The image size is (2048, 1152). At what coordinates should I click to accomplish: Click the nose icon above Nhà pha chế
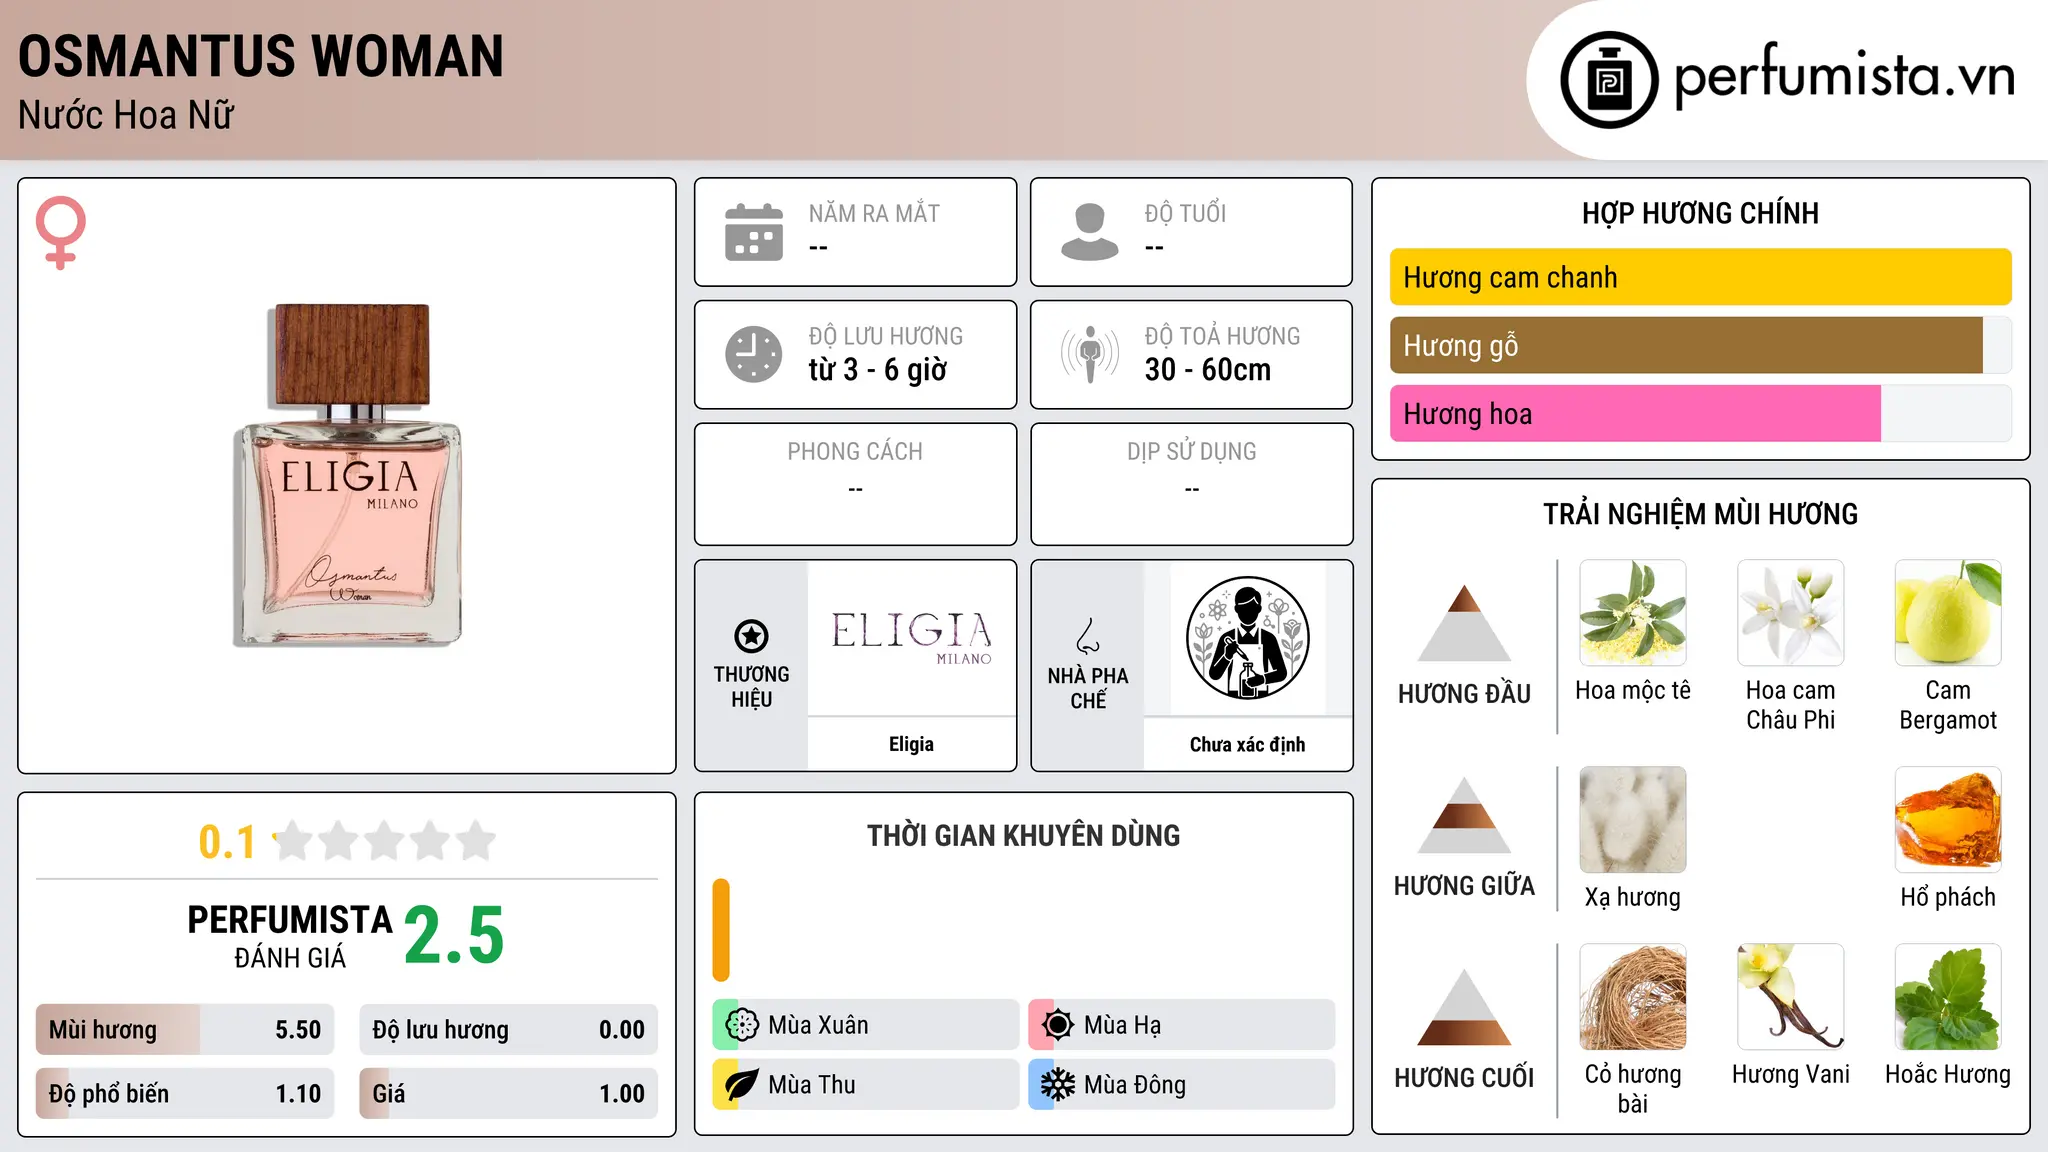(x=1088, y=636)
